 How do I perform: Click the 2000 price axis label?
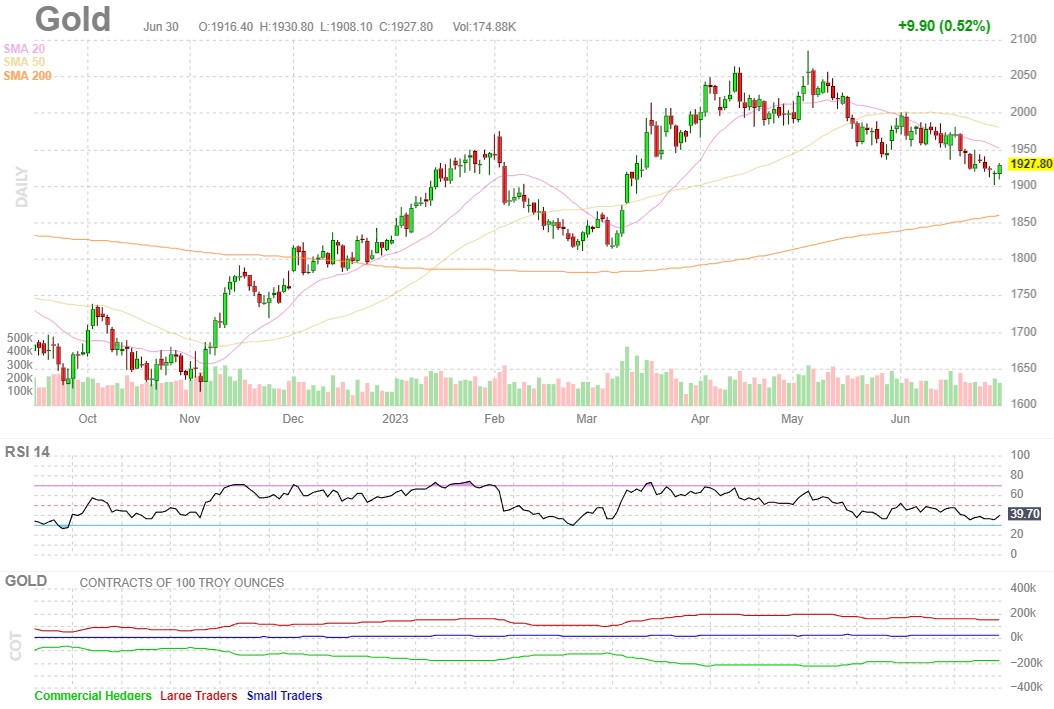tap(1023, 112)
